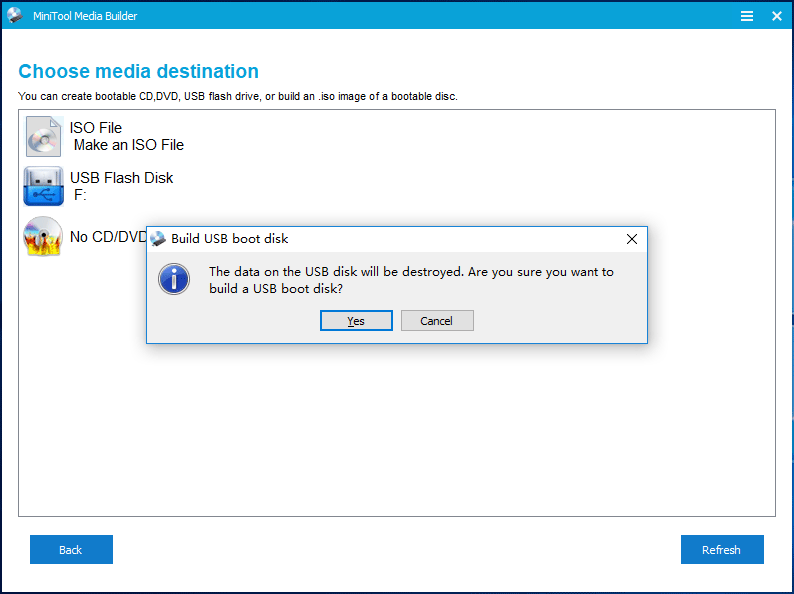794x594 pixels.
Task: Select the CD/DVD burner icon
Action: (43, 236)
